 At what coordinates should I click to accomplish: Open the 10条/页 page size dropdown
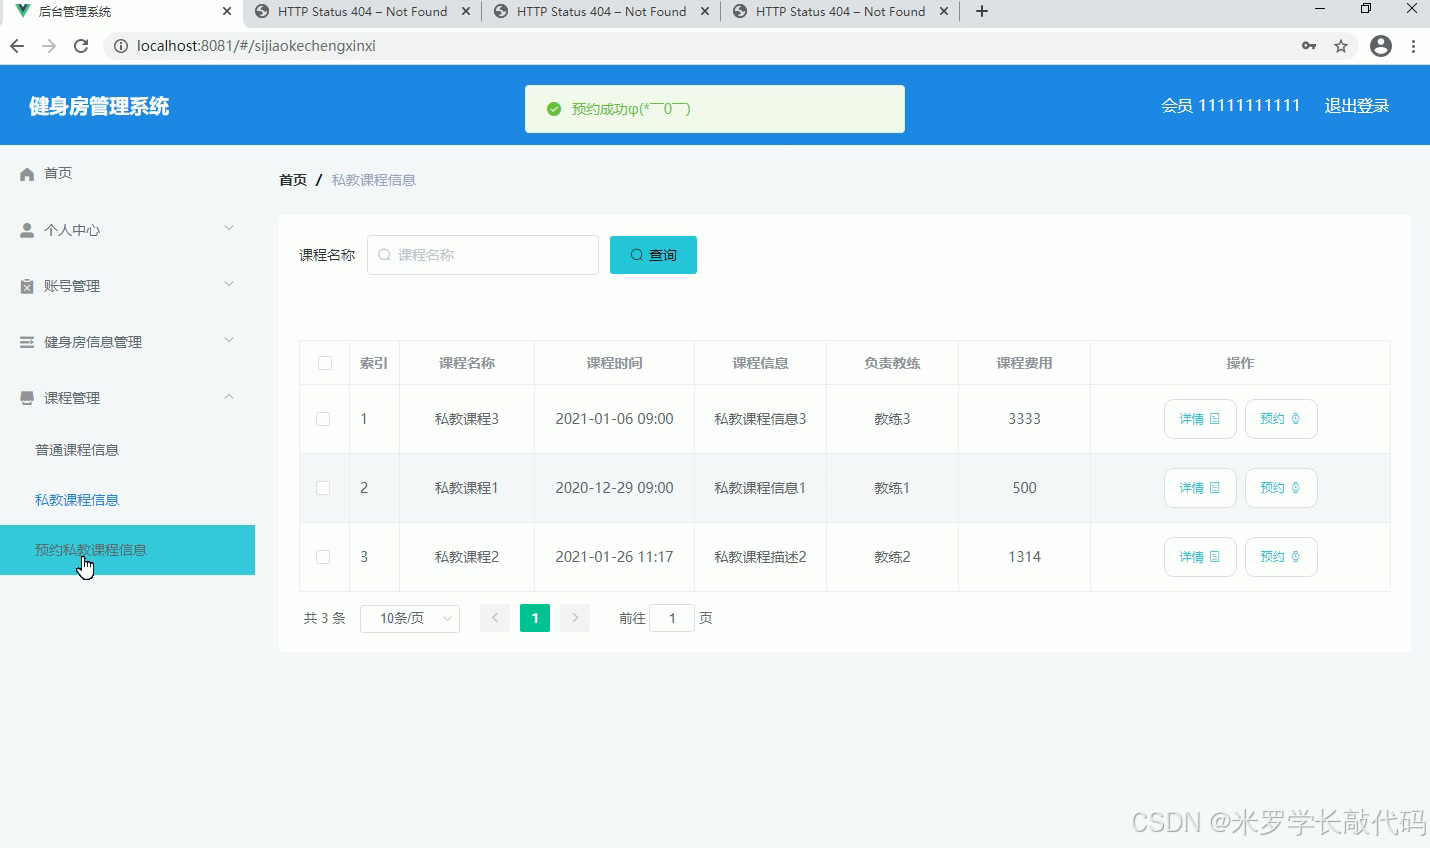(410, 619)
